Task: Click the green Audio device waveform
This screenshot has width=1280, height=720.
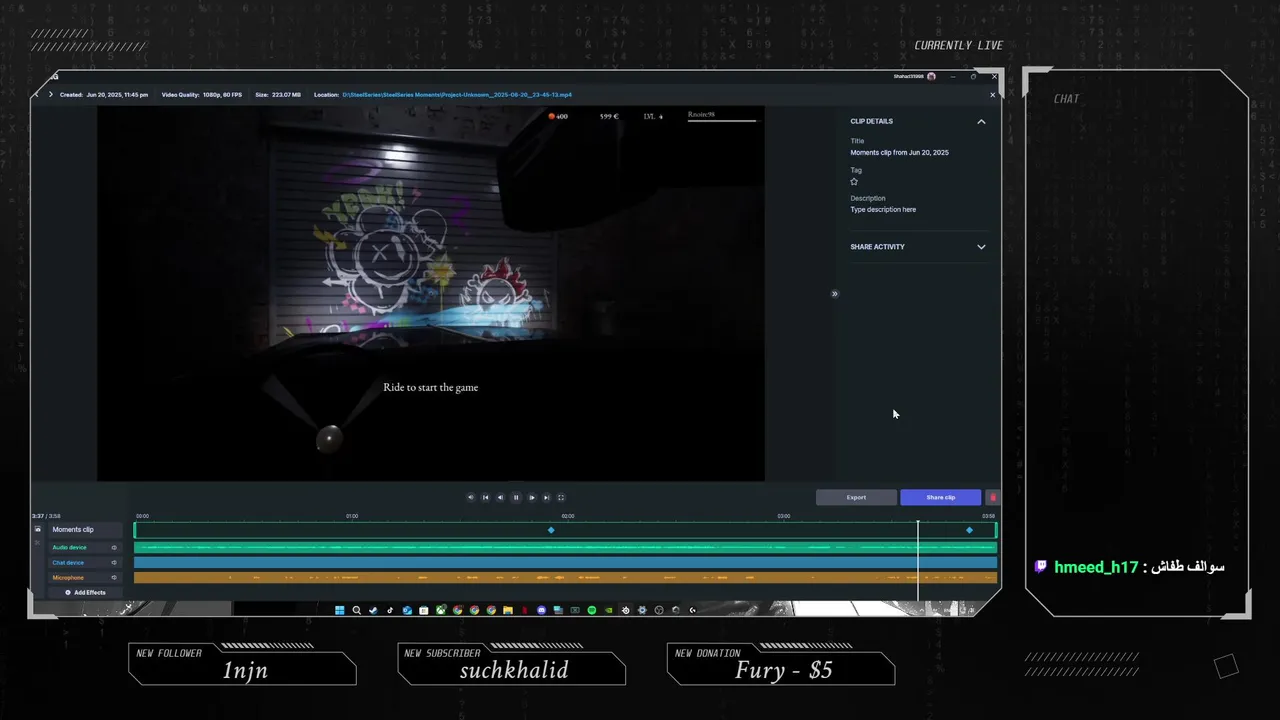Action: pyautogui.click(x=565, y=548)
